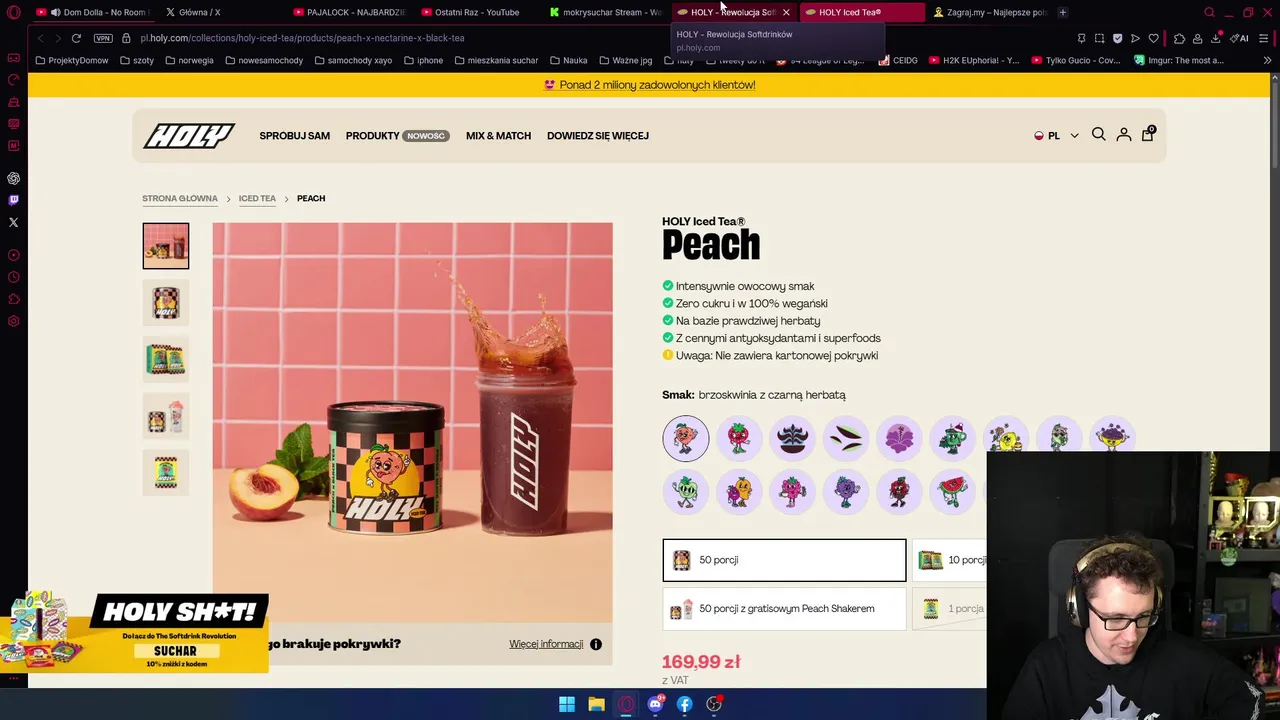Open Opera GX from the taskbar
The width and height of the screenshot is (1280, 720).
coord(626,704)
